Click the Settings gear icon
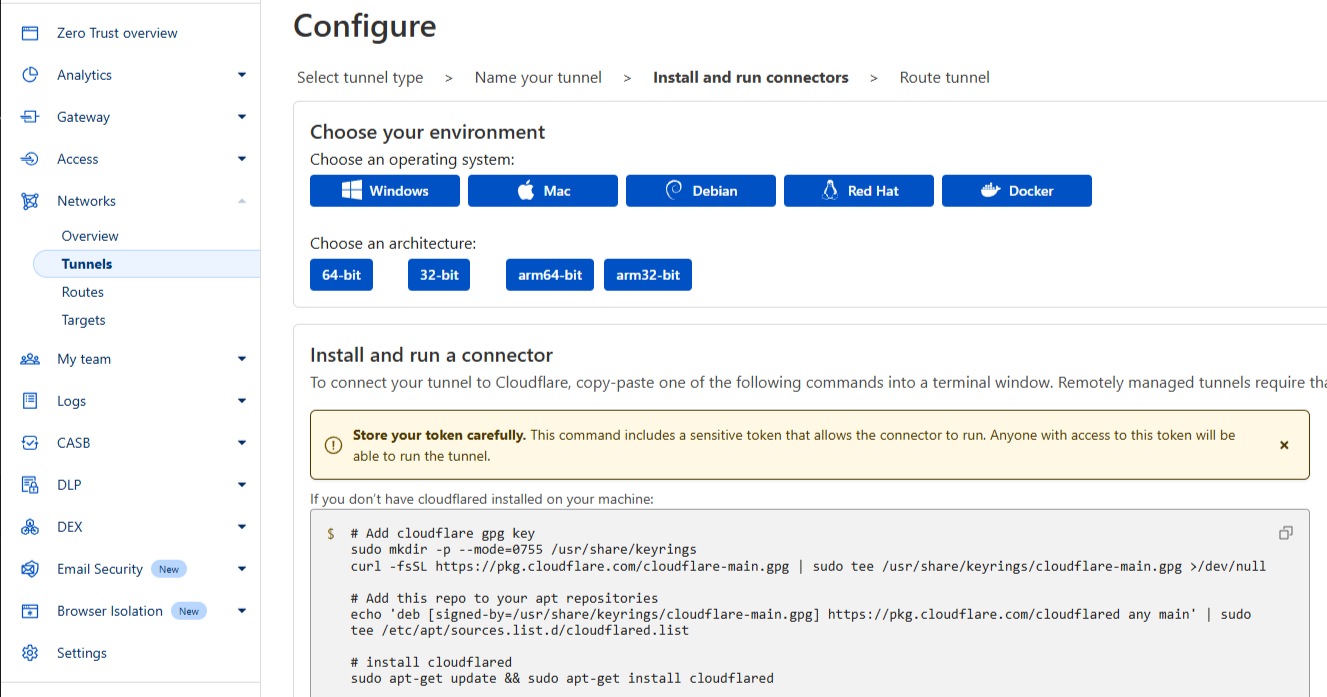The width and height of the screenshot is (1327, 697). click(30, 653)
